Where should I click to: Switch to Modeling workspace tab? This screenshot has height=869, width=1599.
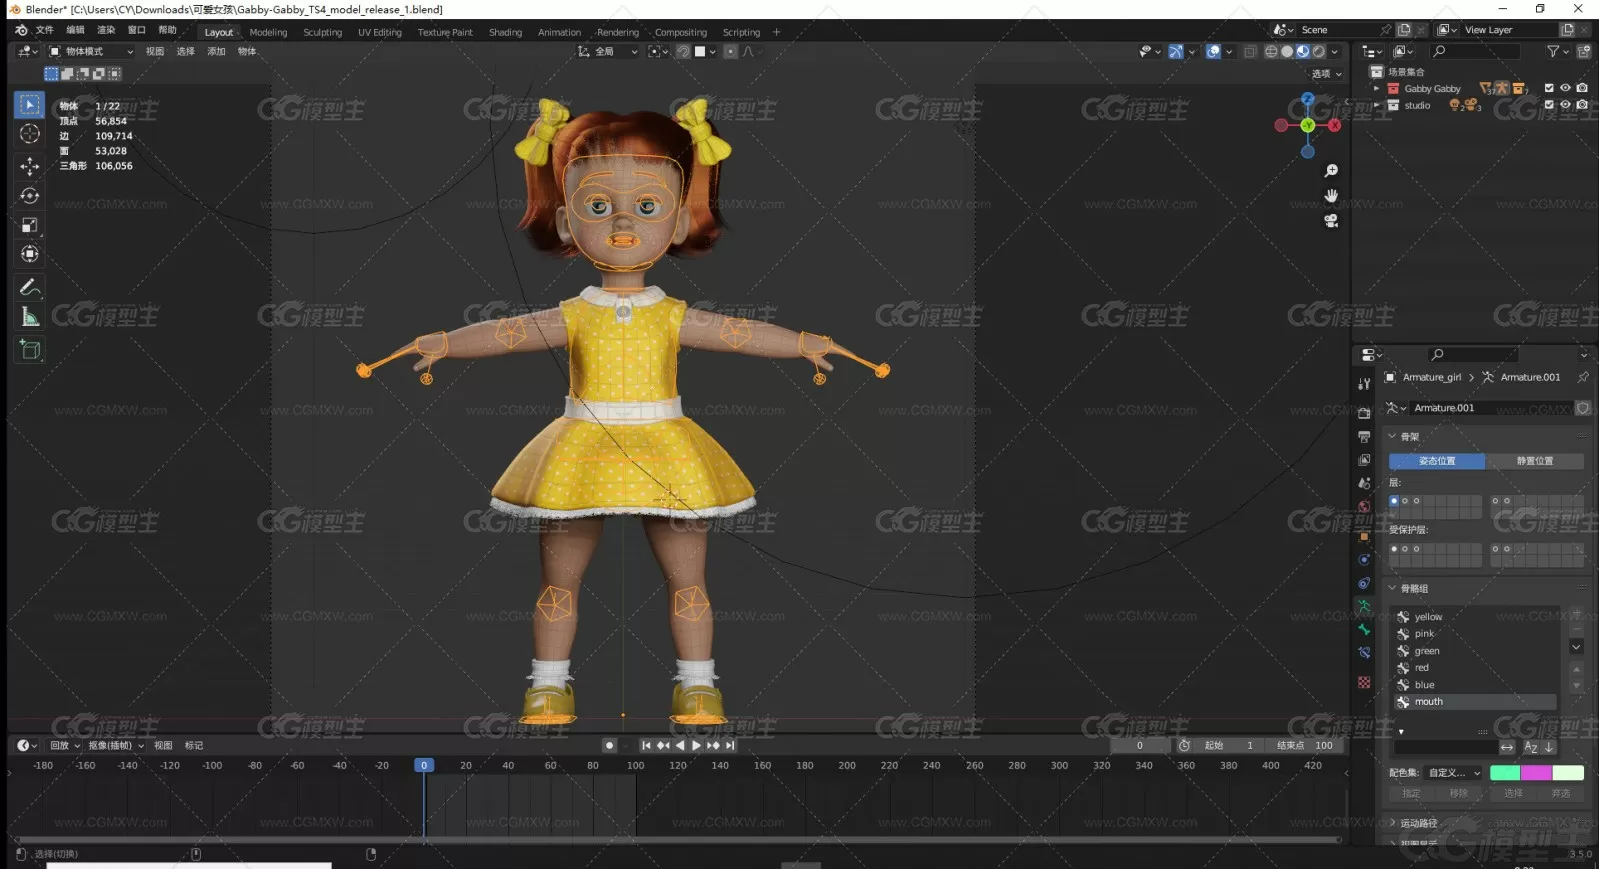(x=268, y=32)
